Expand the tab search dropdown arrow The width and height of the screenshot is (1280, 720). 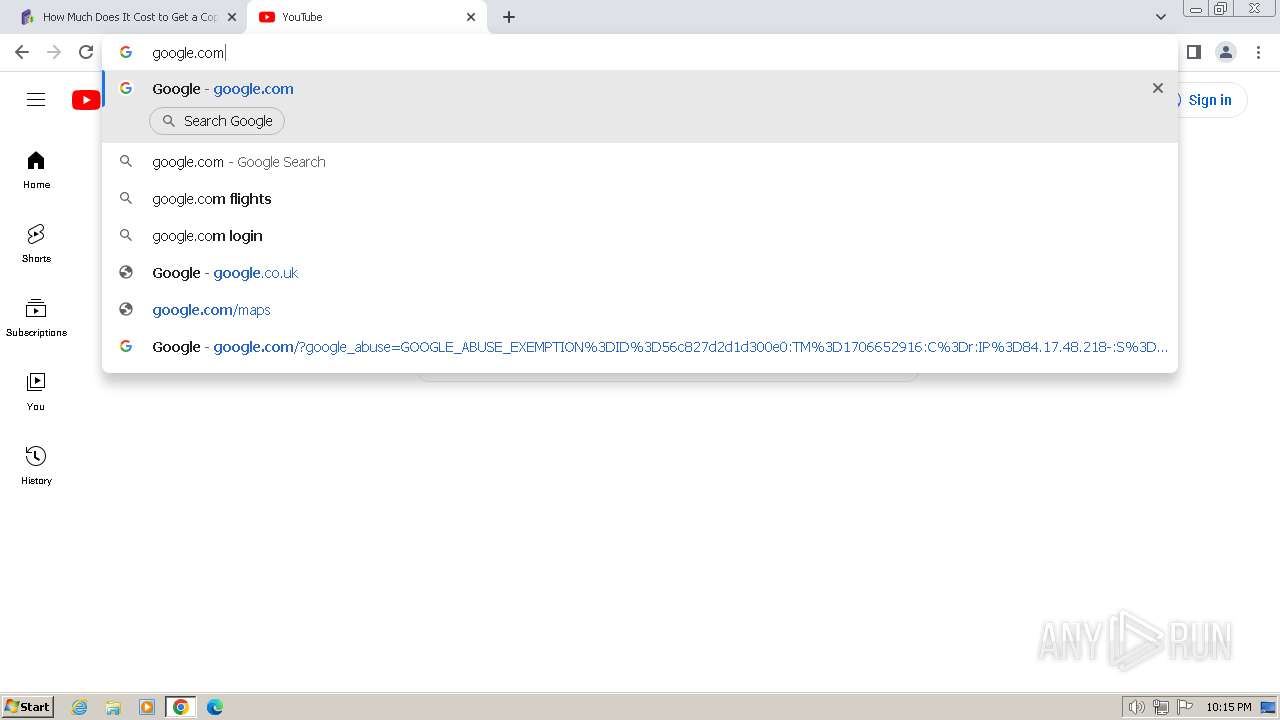[1161, 17]
